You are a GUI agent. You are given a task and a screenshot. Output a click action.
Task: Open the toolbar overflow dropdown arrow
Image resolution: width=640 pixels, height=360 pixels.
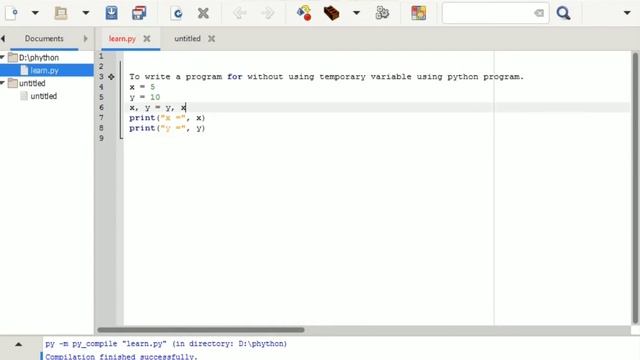[627, 13]
